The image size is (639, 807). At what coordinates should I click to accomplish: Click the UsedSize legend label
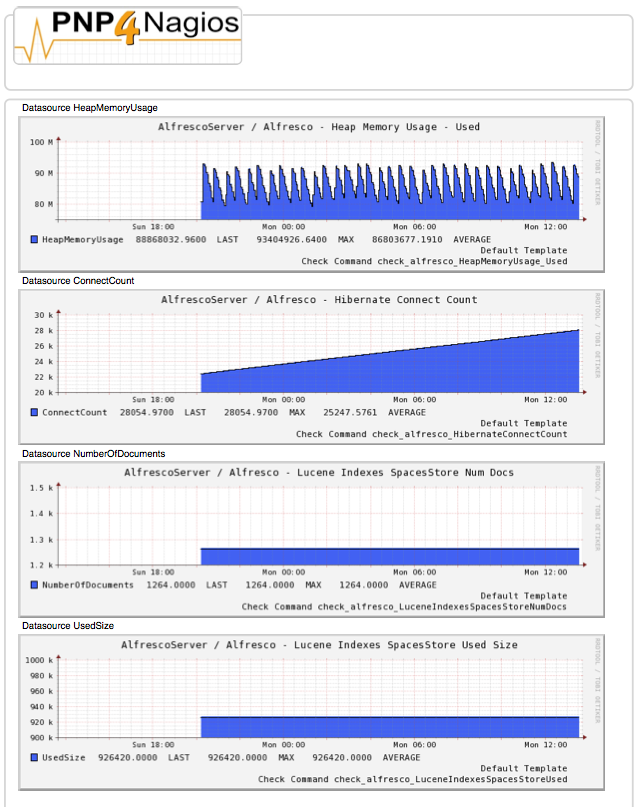click(64, 757)
